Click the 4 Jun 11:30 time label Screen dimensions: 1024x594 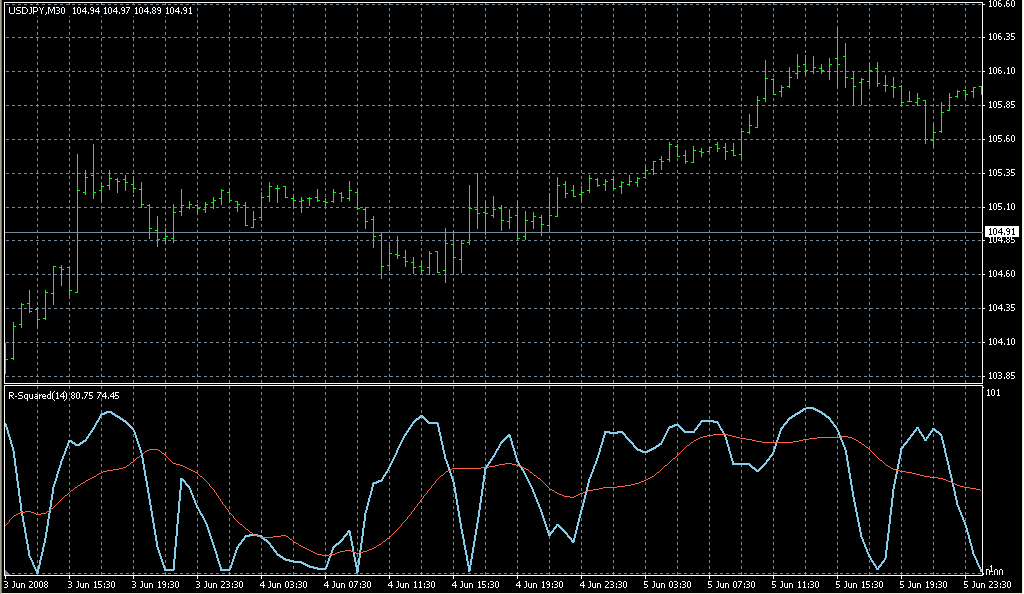[x=411, y=585]
